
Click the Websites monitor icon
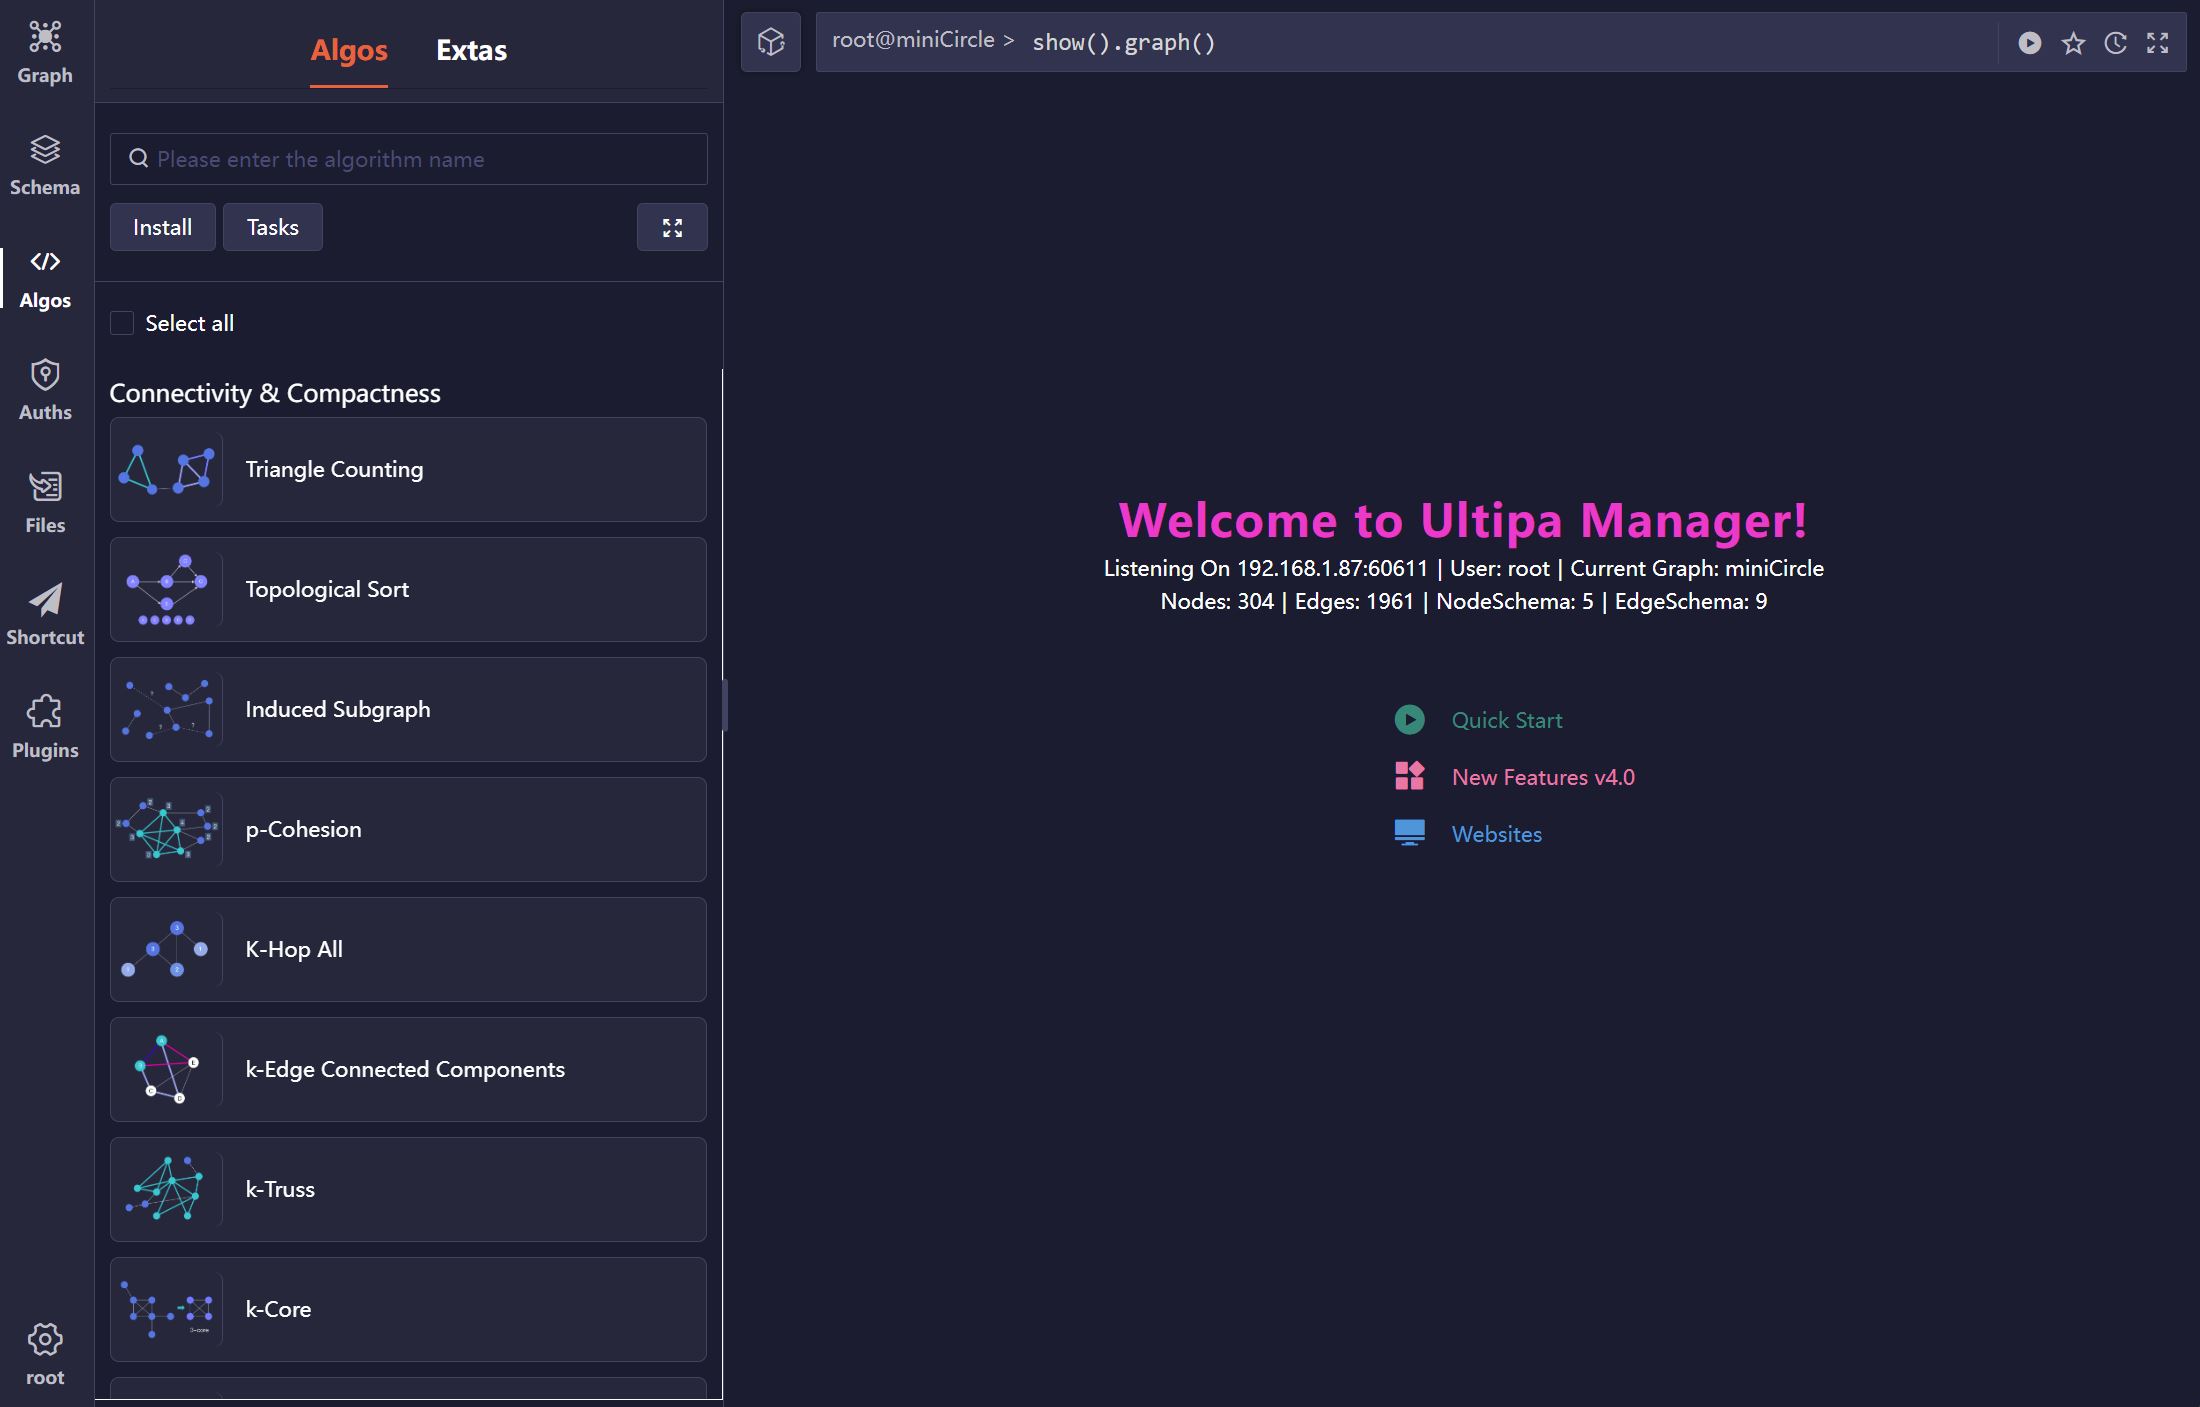click(1410, 833)
